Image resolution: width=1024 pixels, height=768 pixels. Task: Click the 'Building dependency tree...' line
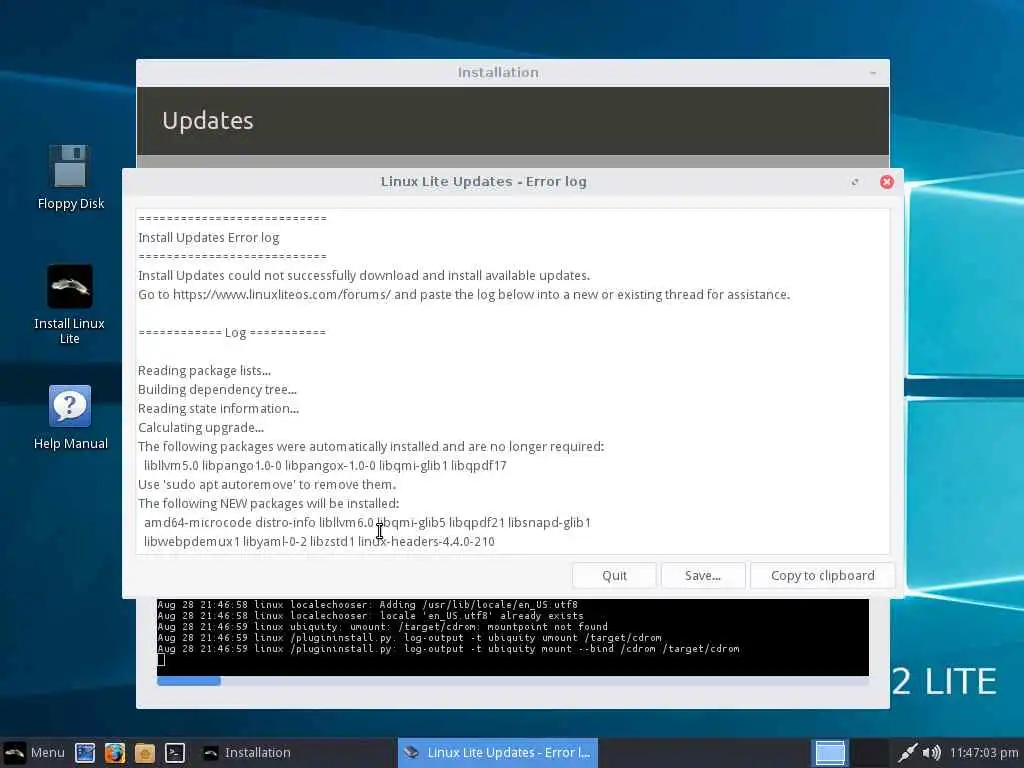click(x=217, y=390)
